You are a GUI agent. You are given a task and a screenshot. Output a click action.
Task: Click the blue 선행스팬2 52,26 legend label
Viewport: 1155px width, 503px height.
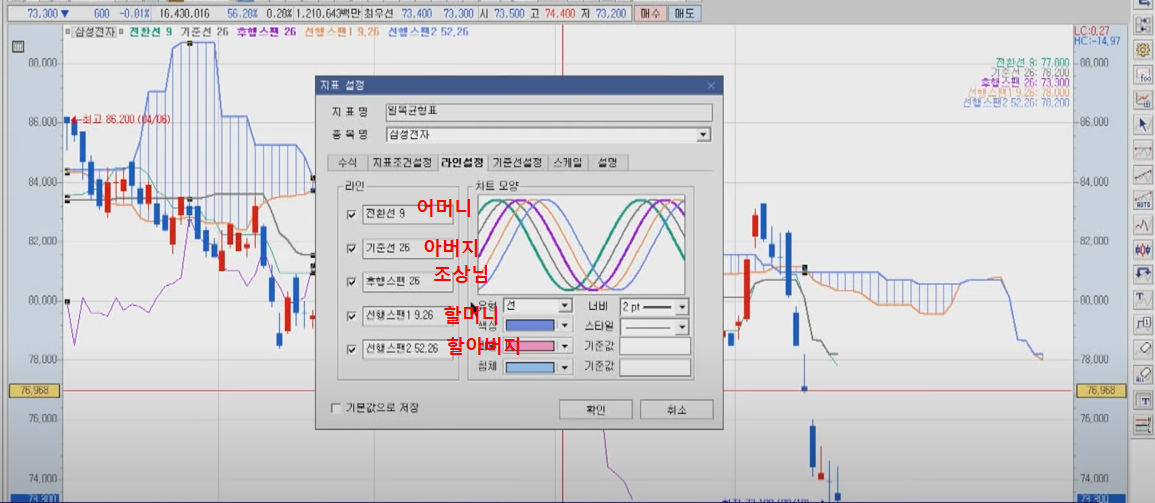429,32
